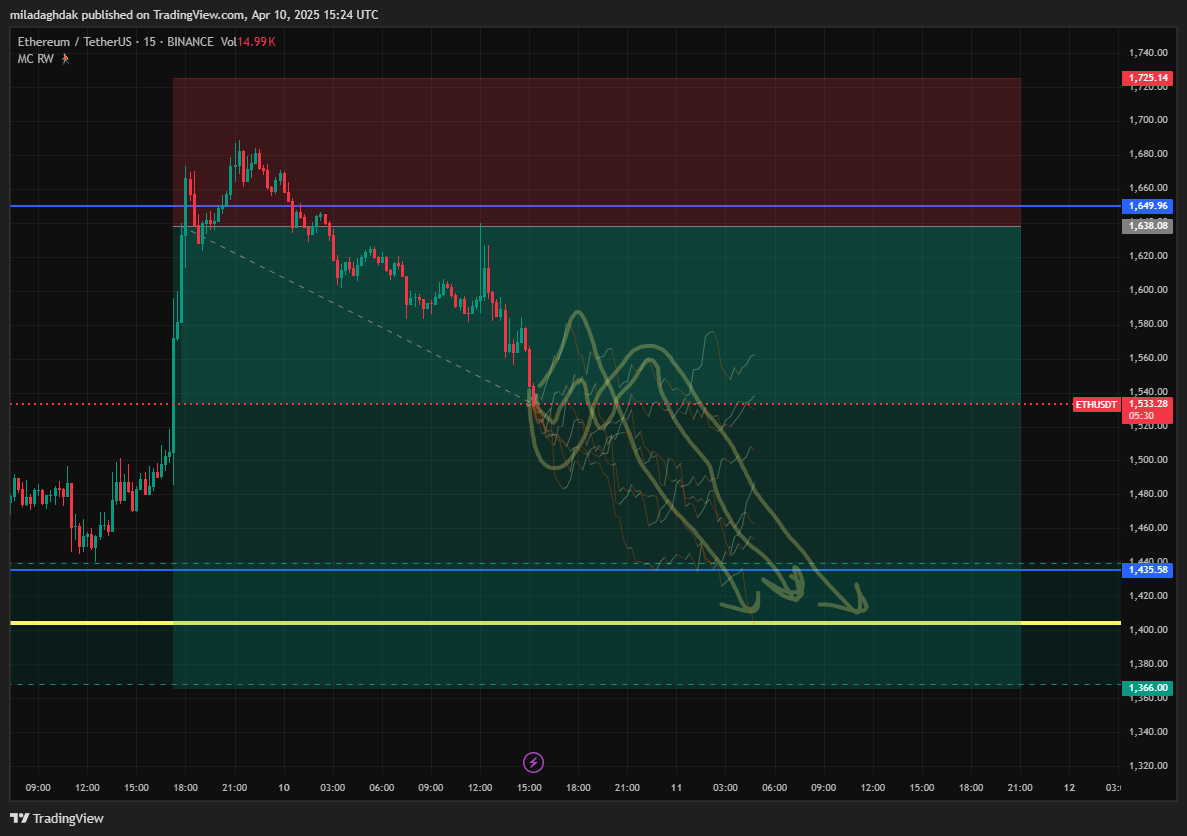Click the red ETHUSDT symbol tag
Screen dimensions: 1187x836
(1096, 404)
